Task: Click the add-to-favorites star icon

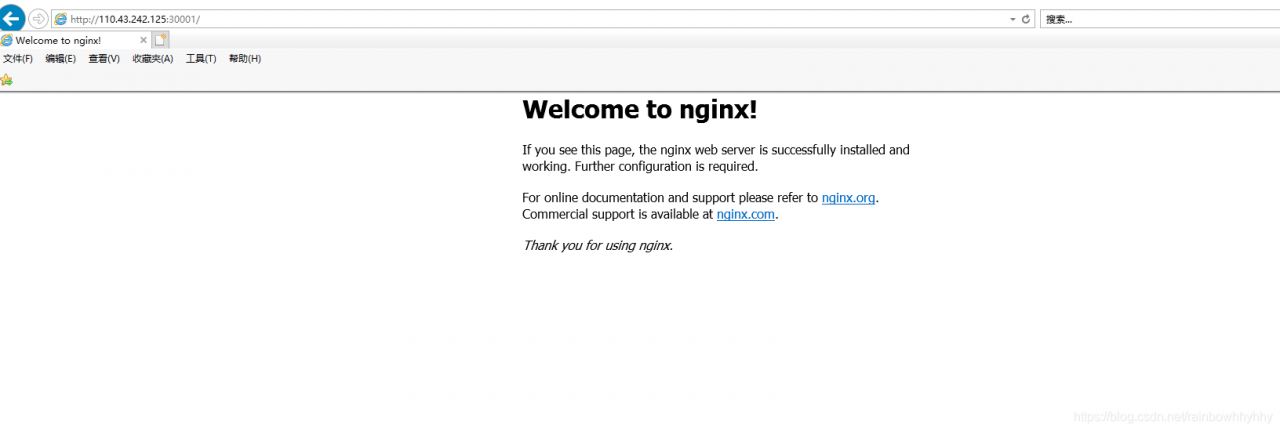Action: (x=7, y=80)
